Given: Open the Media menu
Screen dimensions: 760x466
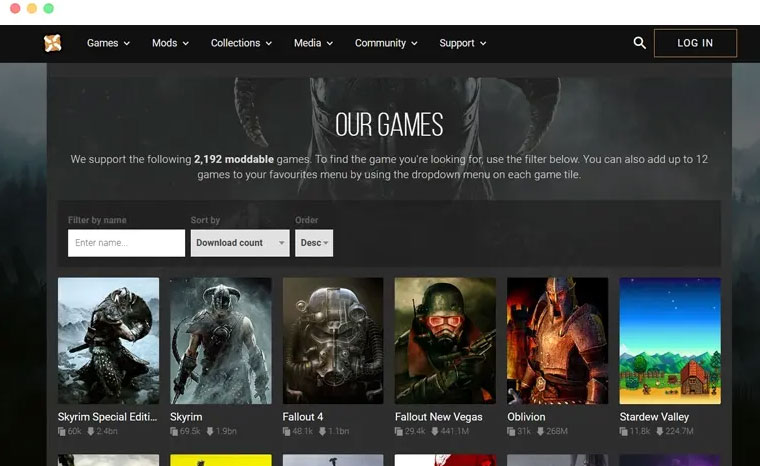Looking at the screenshot, I should point(313,43).
